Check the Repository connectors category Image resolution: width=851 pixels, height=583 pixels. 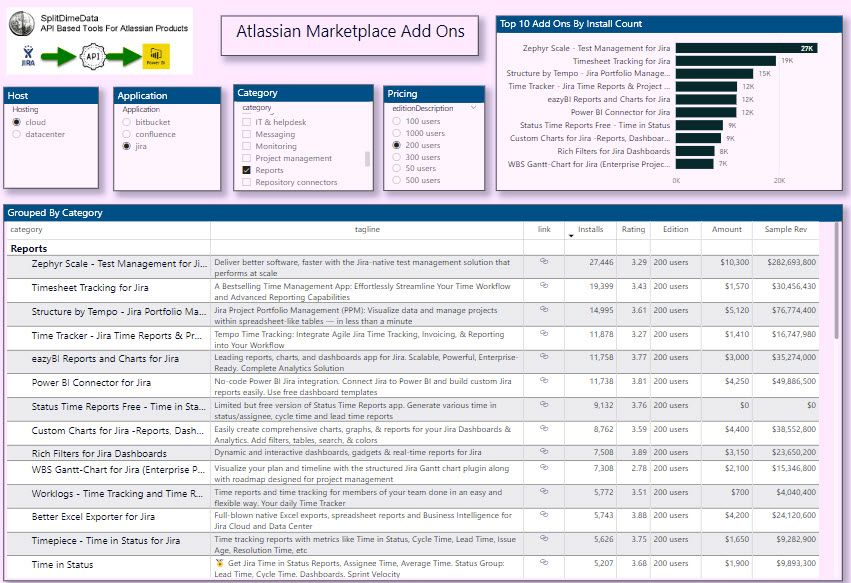(x=246, y=182)
